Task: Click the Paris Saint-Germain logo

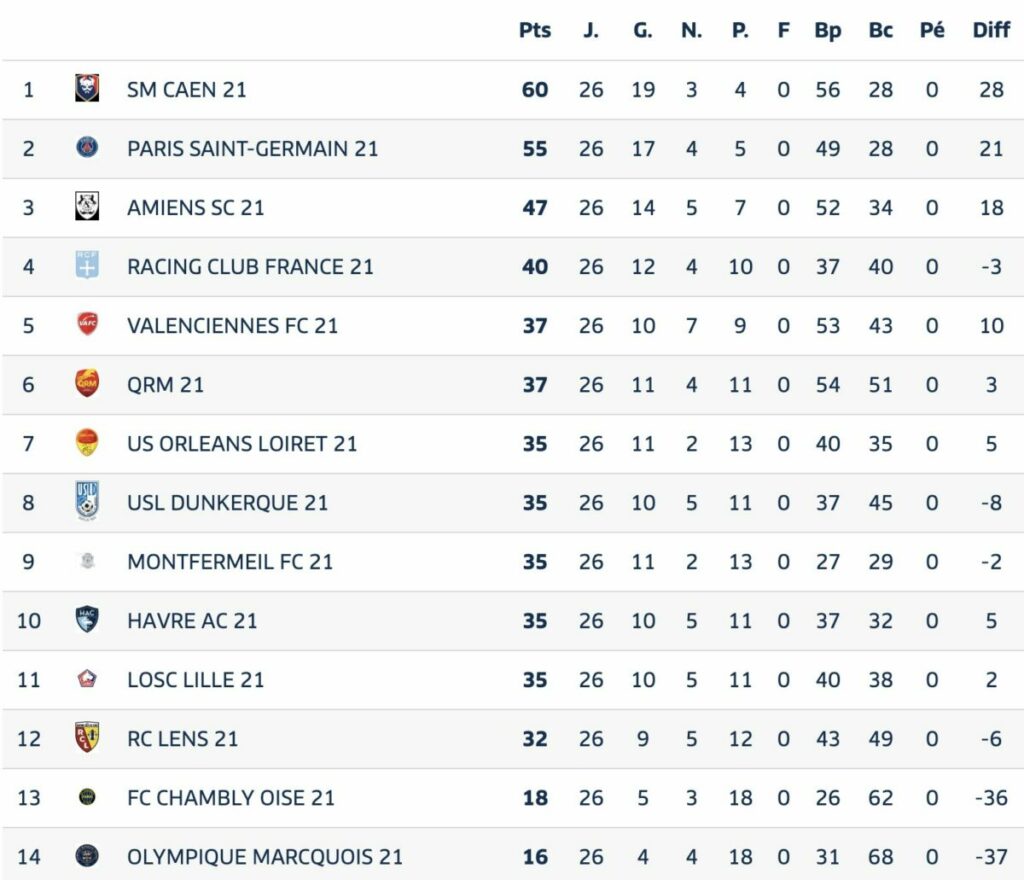Action: [87, 148]
